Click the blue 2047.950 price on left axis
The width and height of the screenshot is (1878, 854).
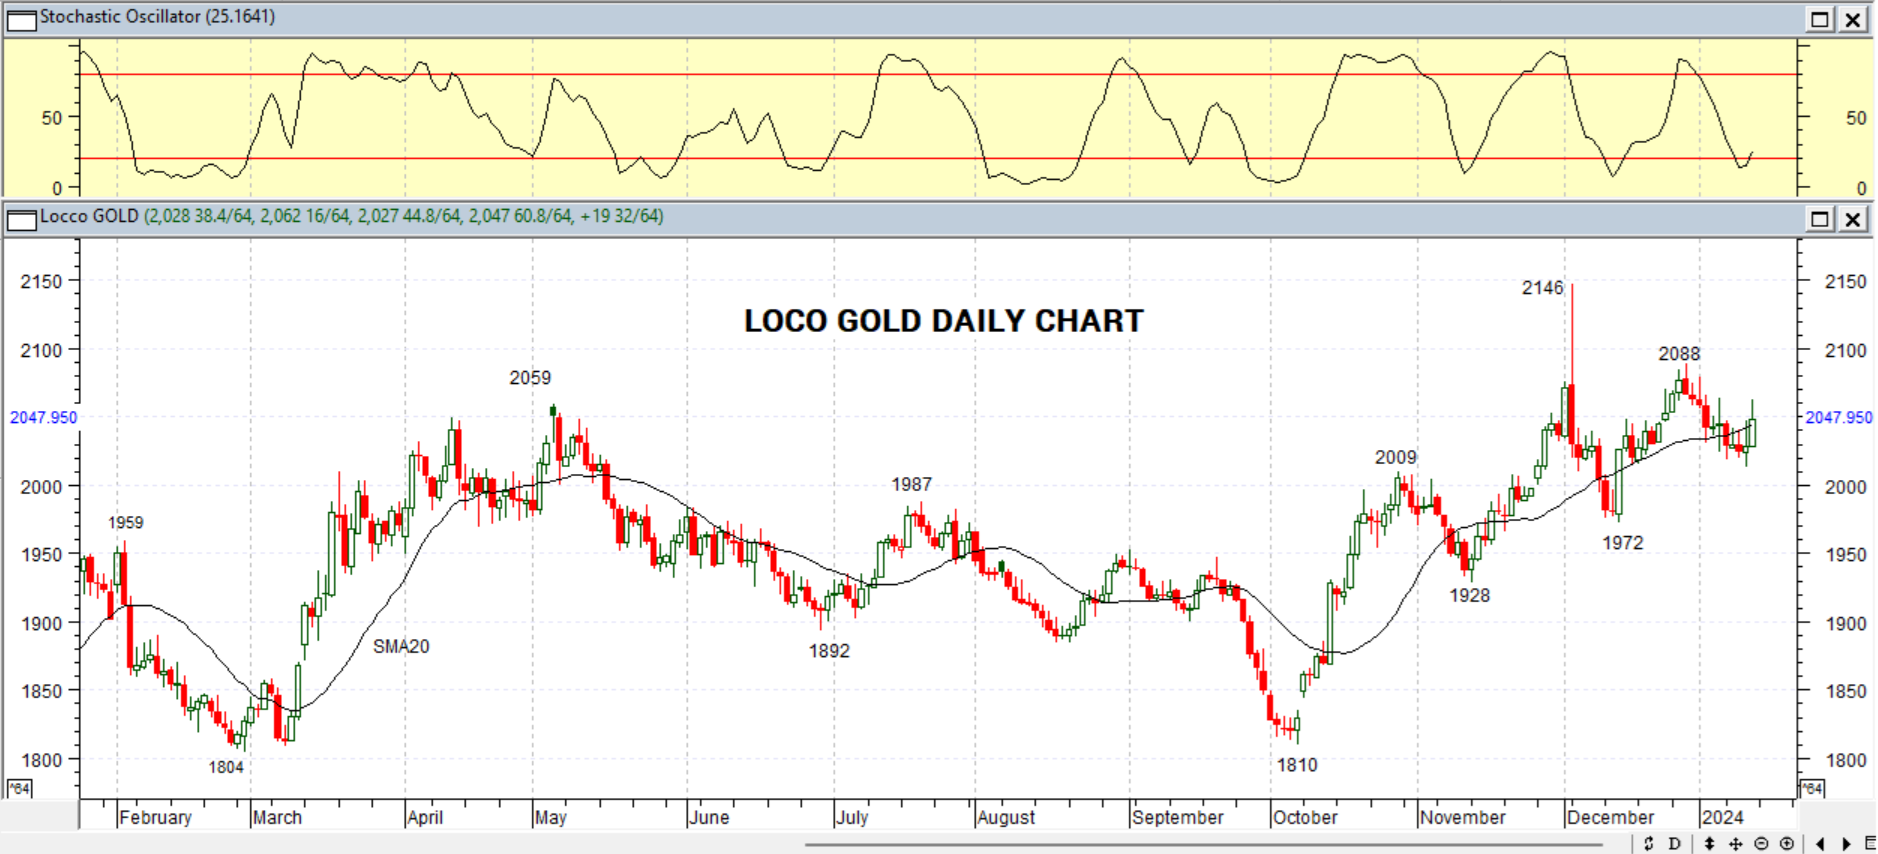click(x=43, y=418)
